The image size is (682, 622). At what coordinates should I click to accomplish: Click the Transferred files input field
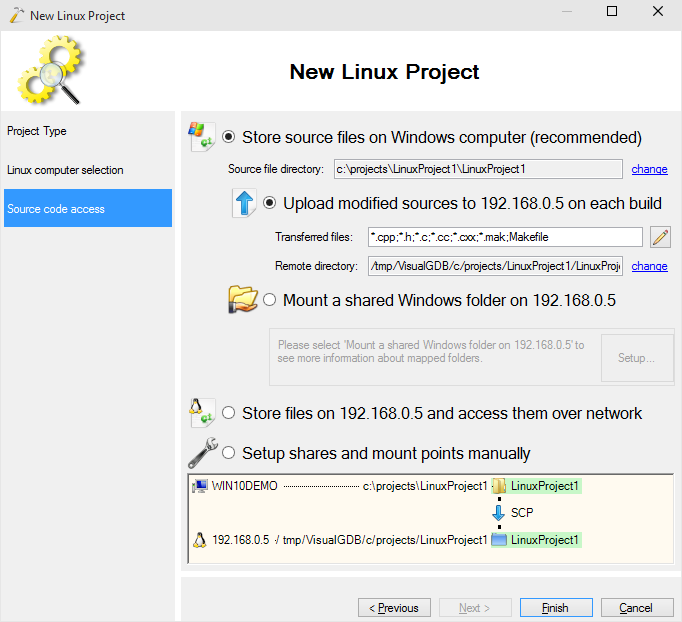click(x=505, y=237)
